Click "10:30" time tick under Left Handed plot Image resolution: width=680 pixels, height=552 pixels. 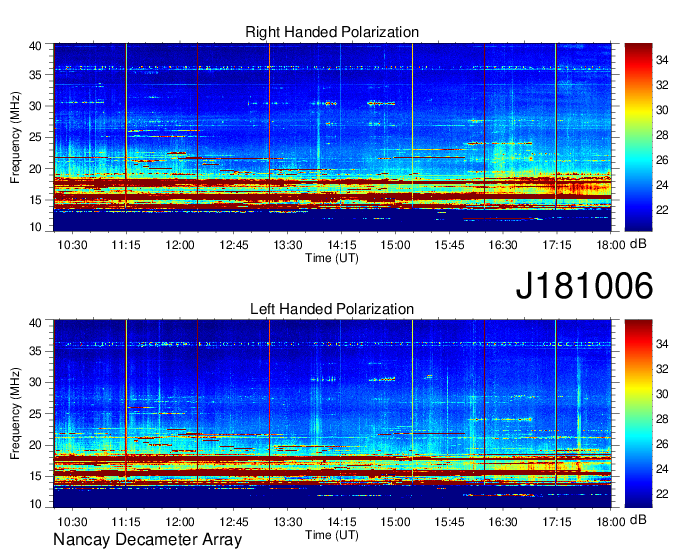[72, 521]
